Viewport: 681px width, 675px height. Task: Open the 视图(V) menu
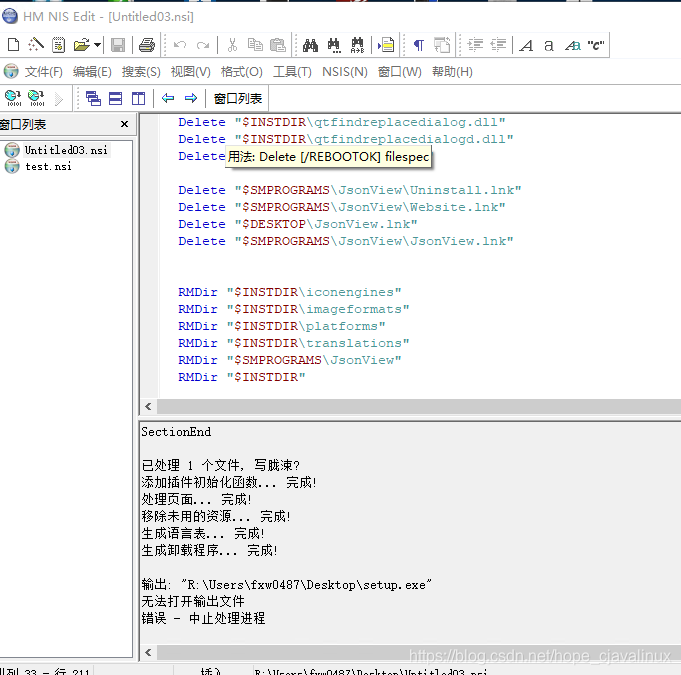click(191, 72)
